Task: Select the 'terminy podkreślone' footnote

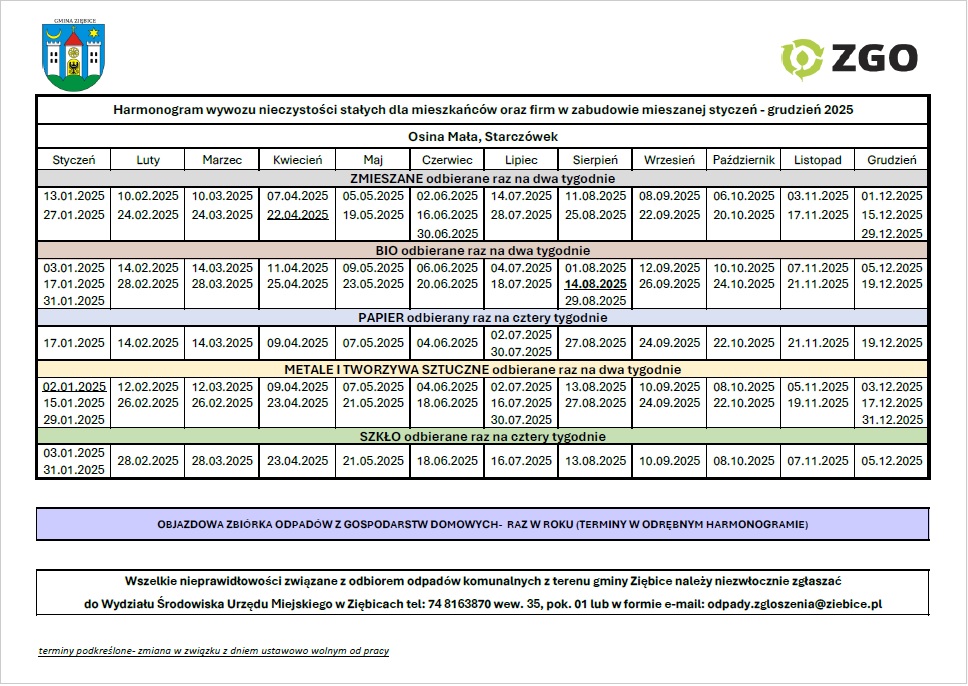Action: [x=214, y=651]
